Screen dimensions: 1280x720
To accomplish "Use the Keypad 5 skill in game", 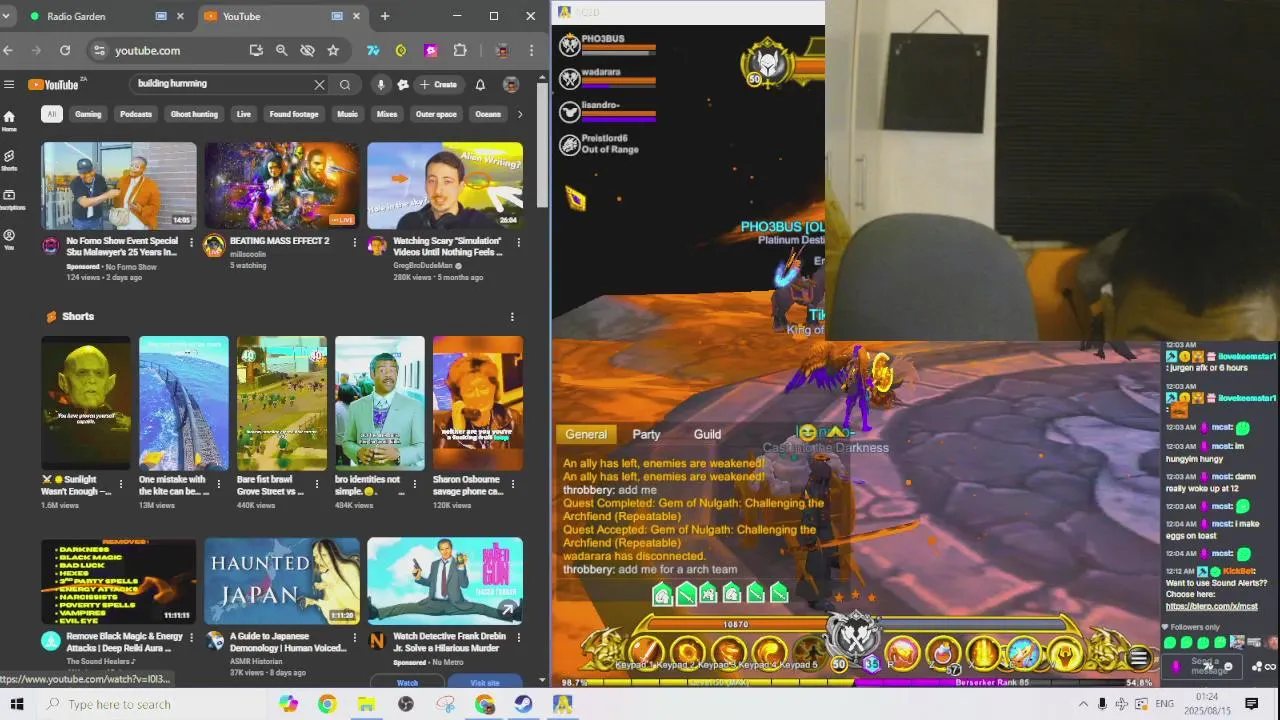I will [808, 653].
